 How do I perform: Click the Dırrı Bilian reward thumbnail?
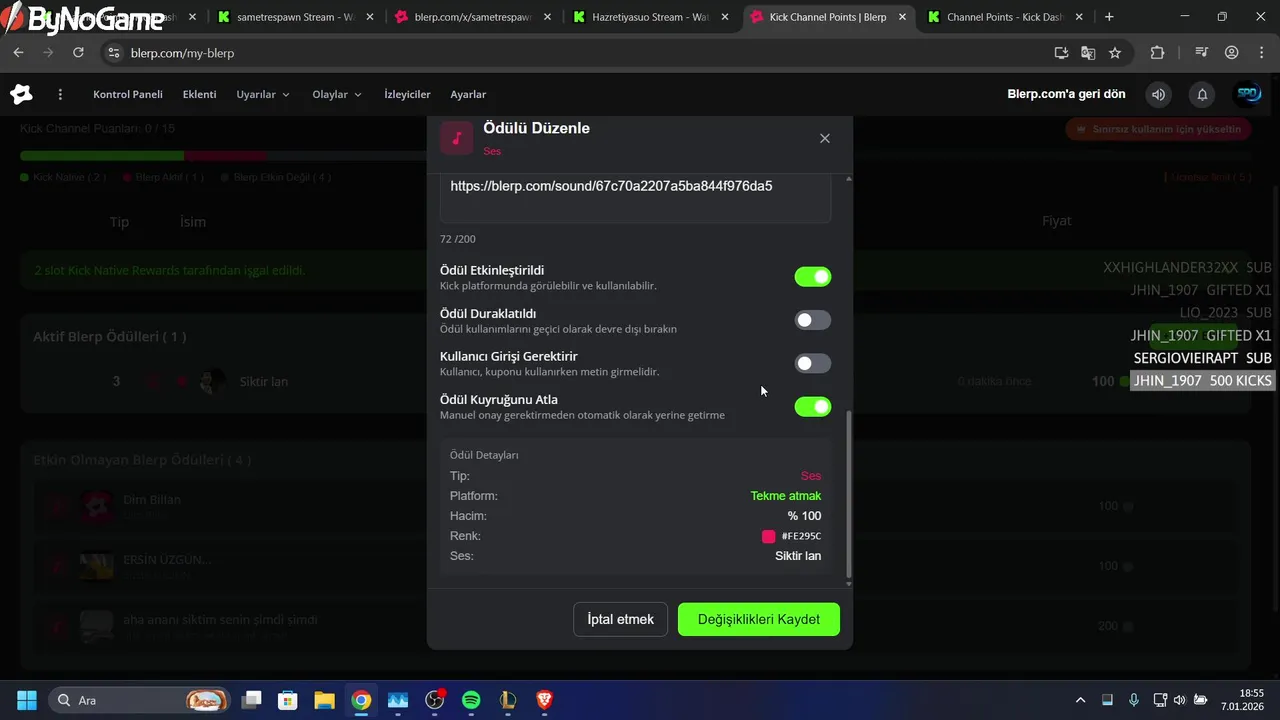[97, 506]
